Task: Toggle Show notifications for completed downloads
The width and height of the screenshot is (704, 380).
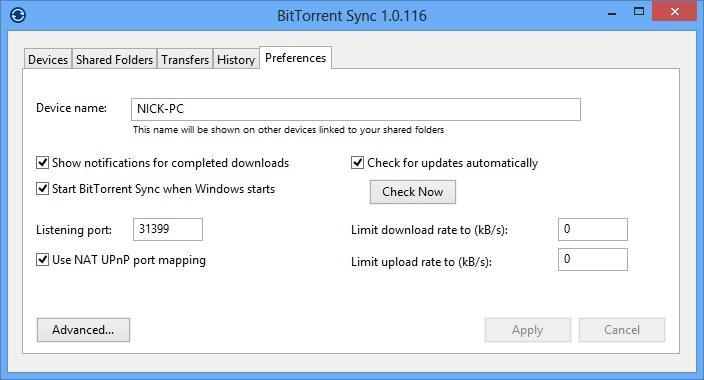Action: coord(42,163)
